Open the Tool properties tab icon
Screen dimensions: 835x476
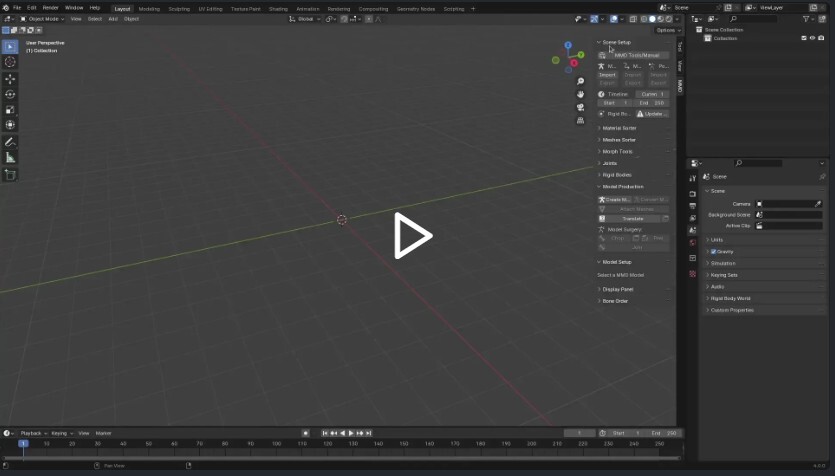pos(692,178)
